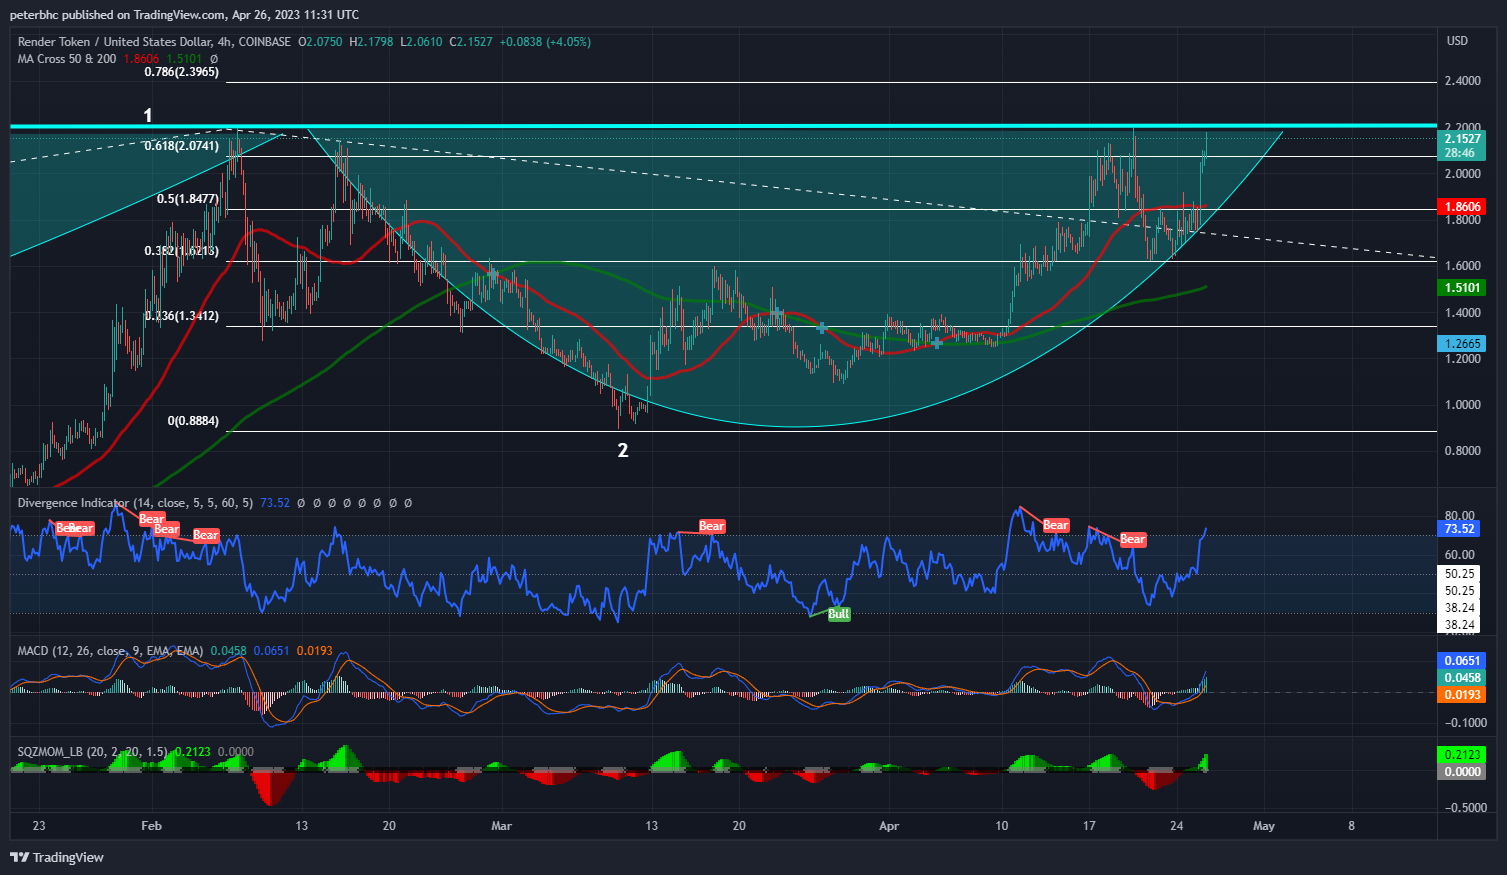The height and width of the screenshot is (875, 1507).
Task: Click the green 0.2123 squeeze momentum tag
Action: tap(1462, 755)
